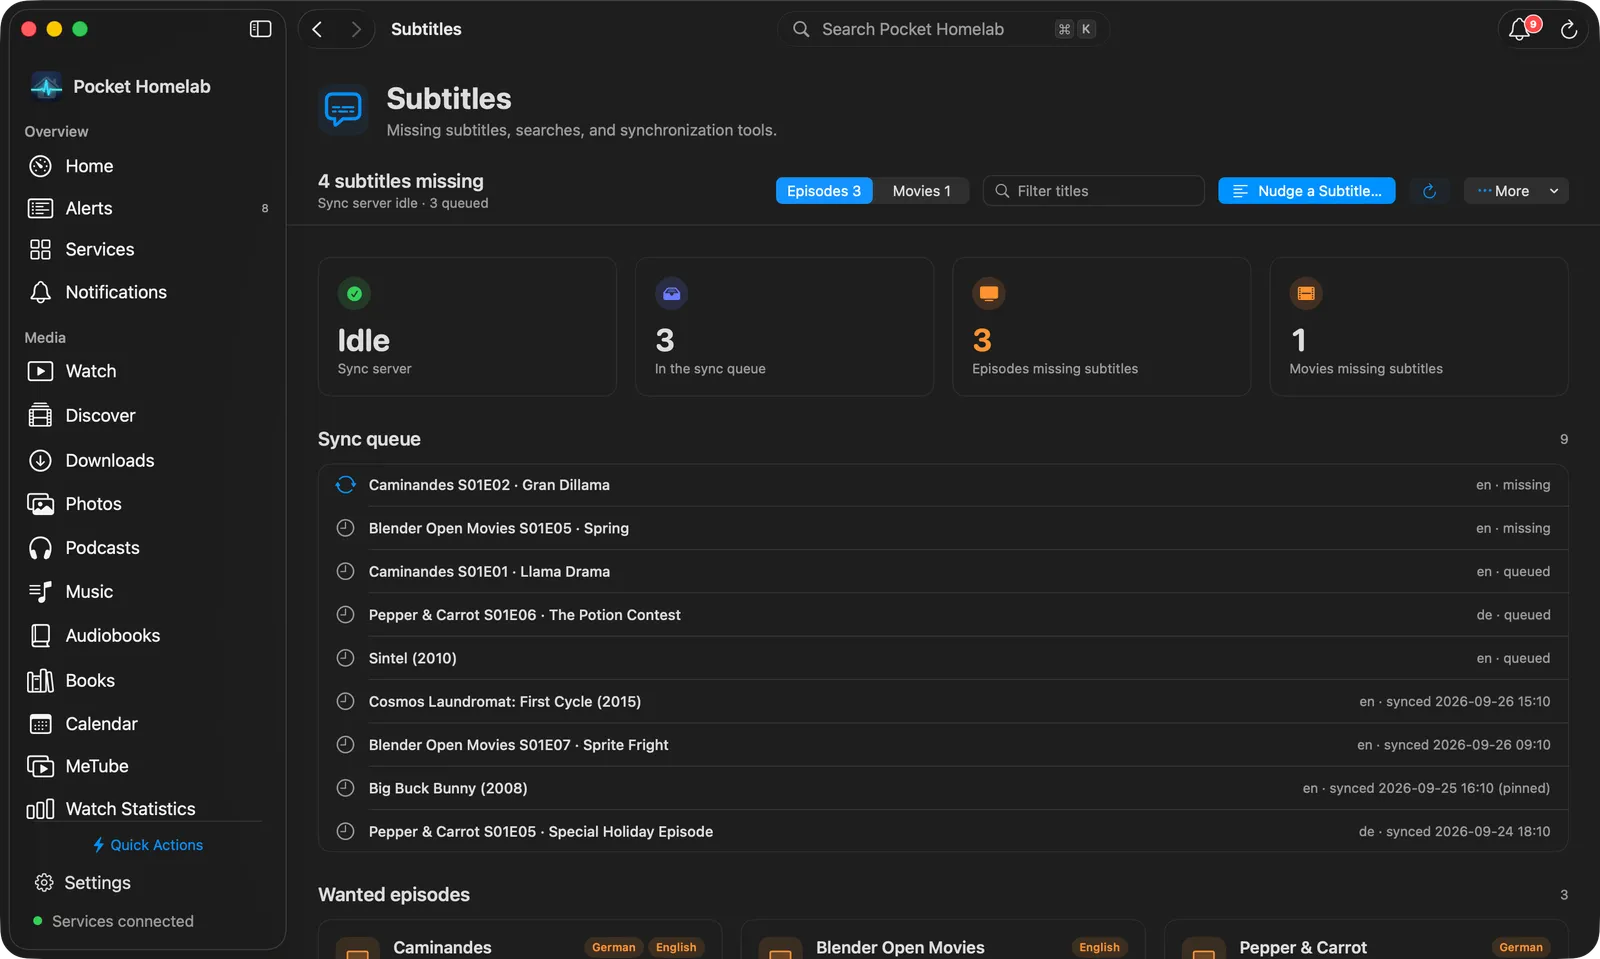1600x959 pixels.
Task: Click the In the sync queue card
Action: (x=784, y=327)
